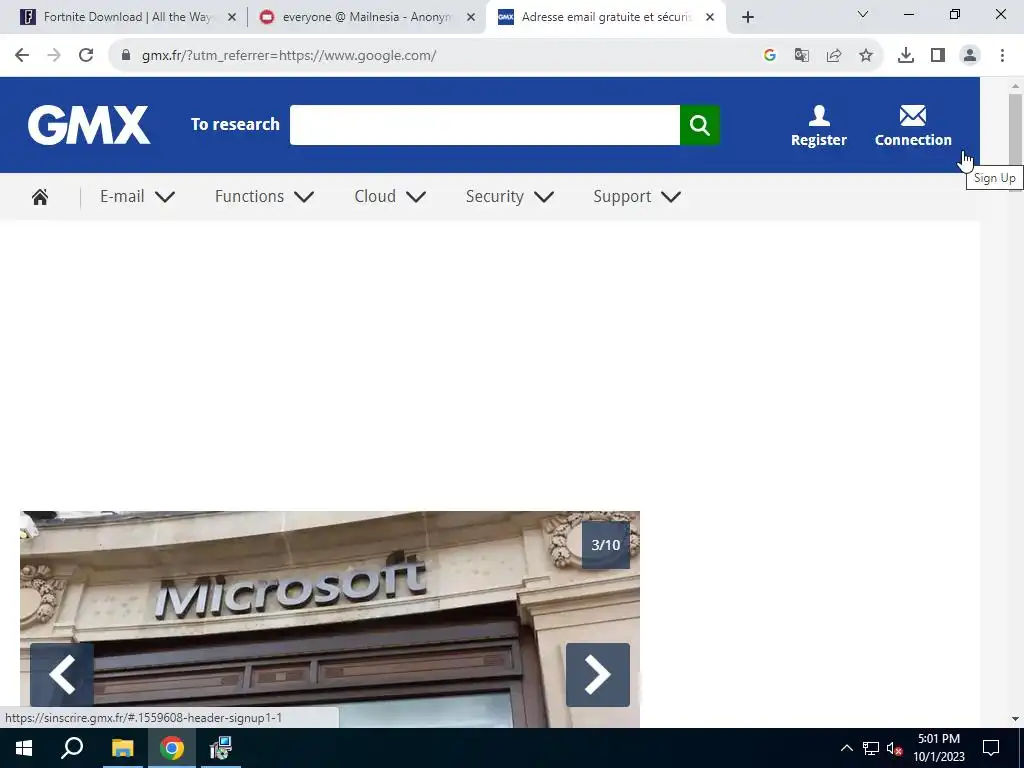Screen dimensions: 1024x768
Task: Click the GMX logo
Action: pyautogui.click(x=89, y=125)
